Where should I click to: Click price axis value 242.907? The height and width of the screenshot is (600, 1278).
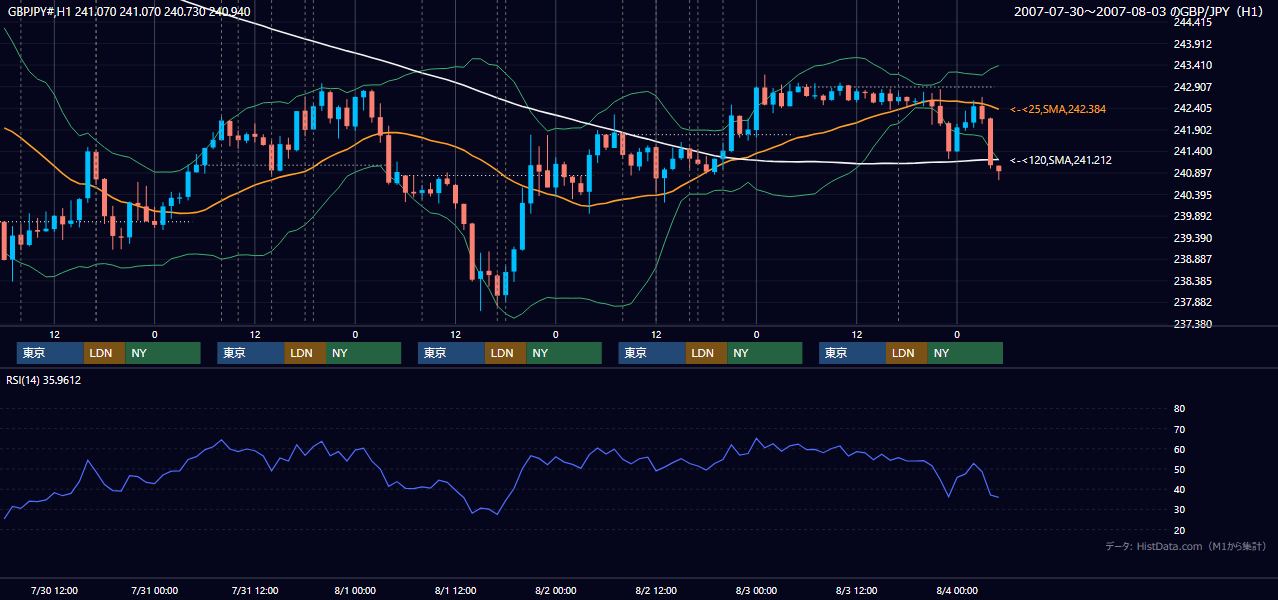pos(1192,86)
